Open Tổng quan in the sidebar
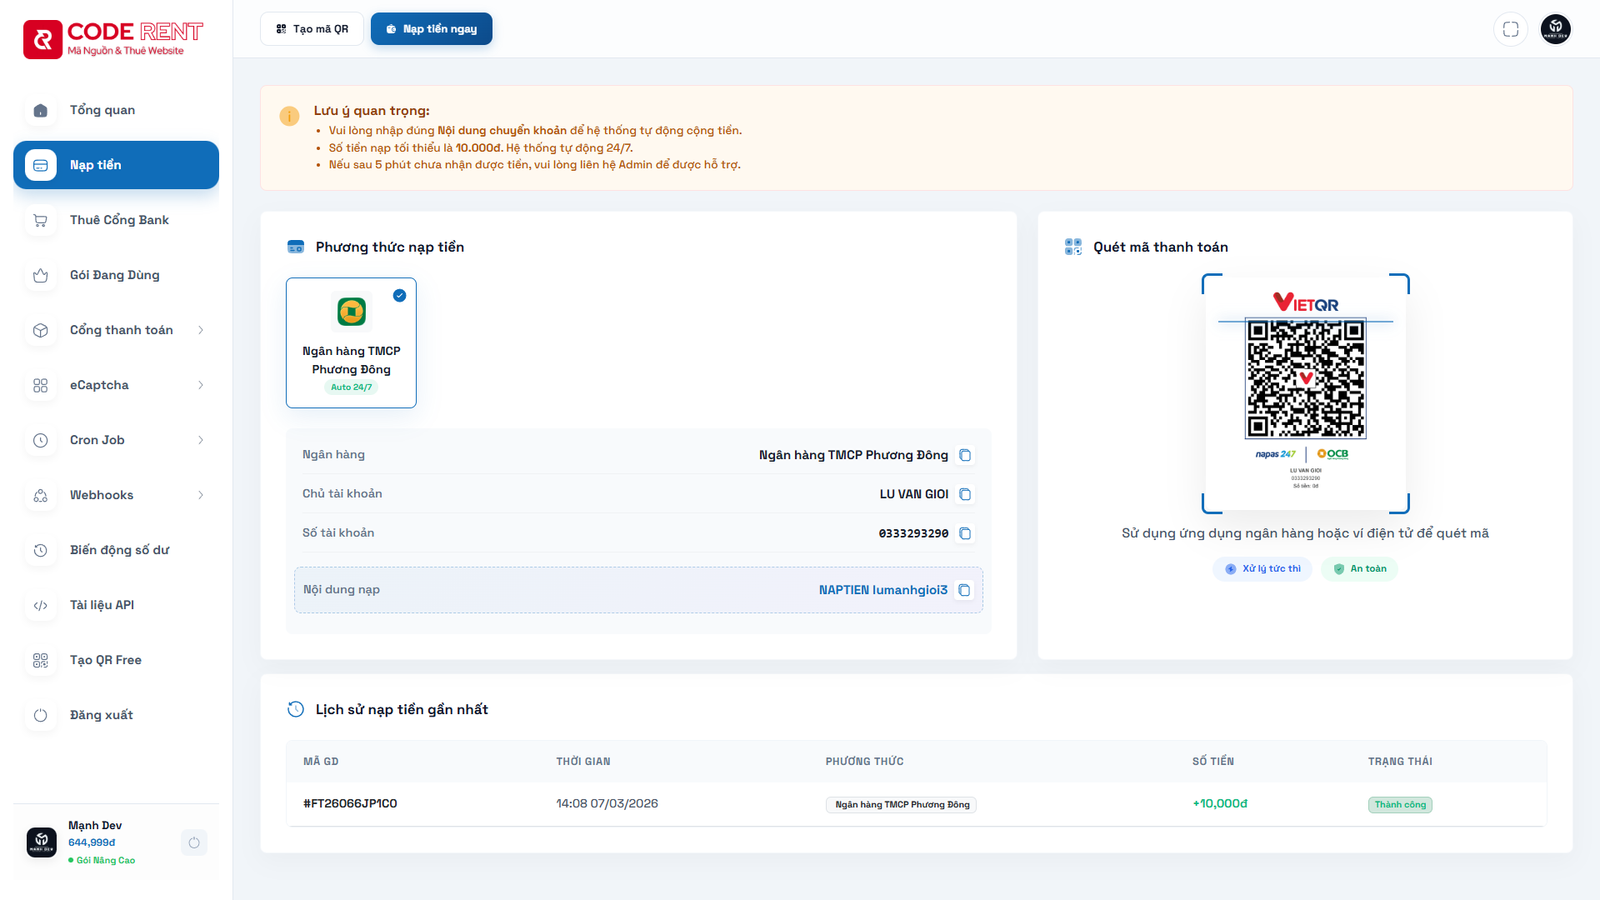 (x=102, y=110)
